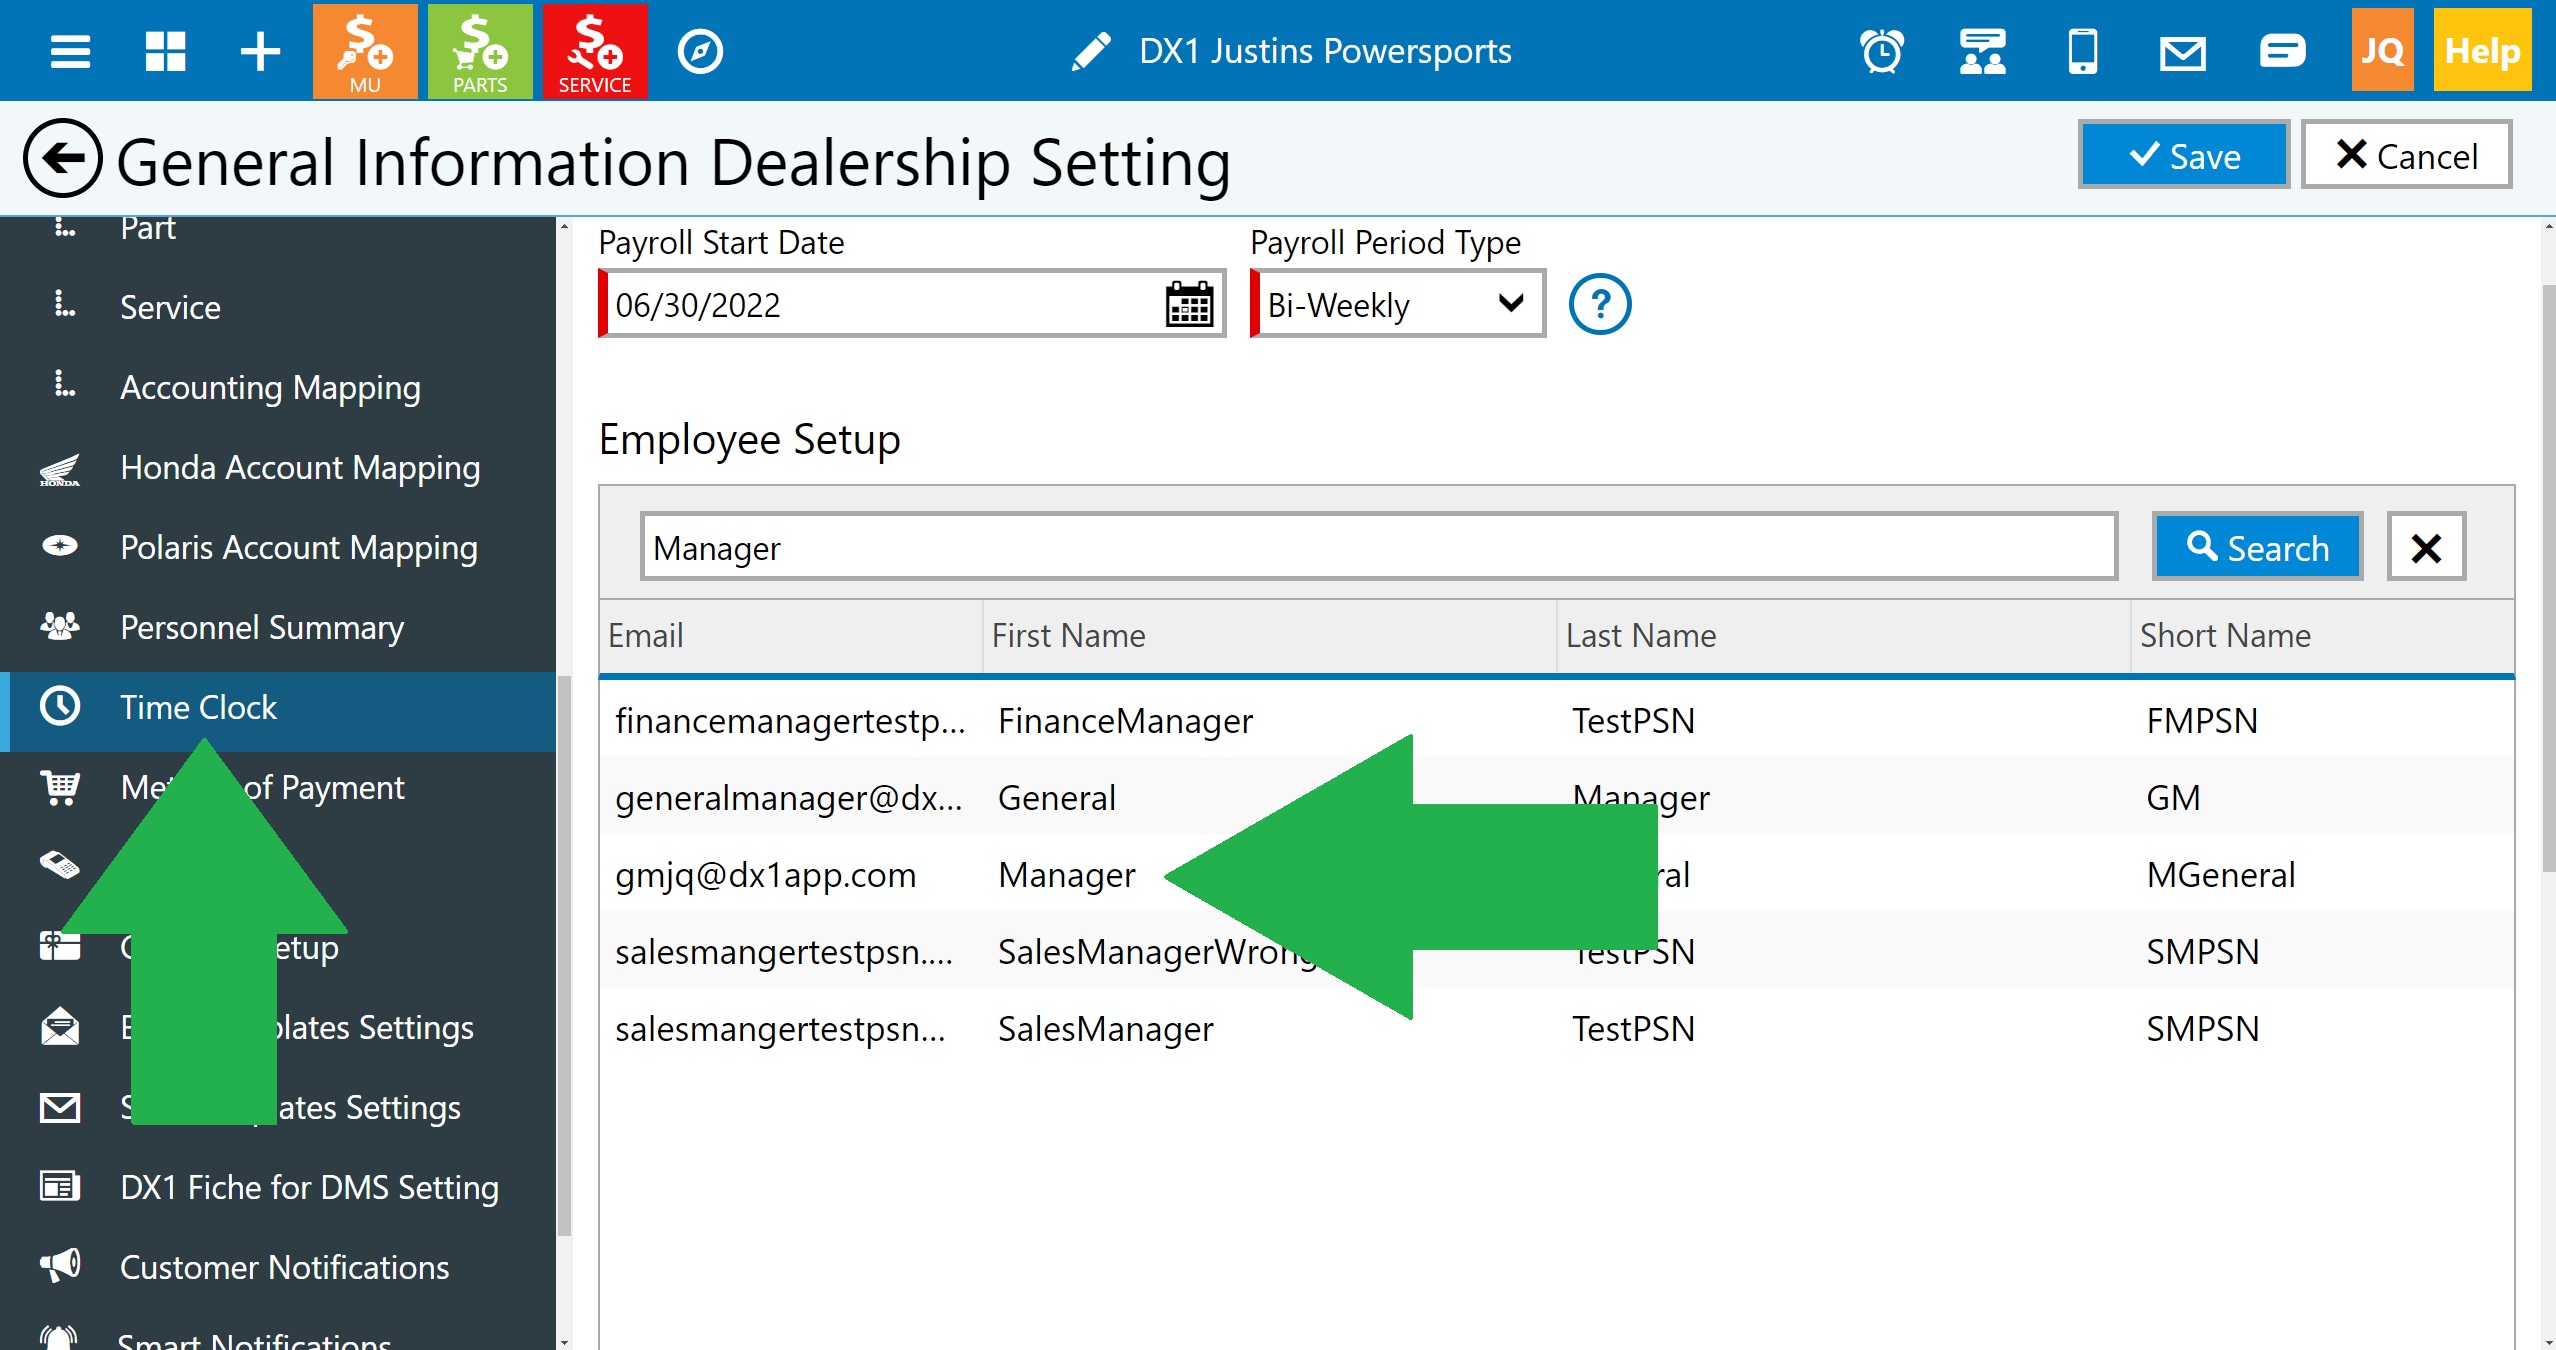Click the envelope mail icon in header
Image resolution: width=2556 pixels, height=1350 pixels.
2182,51
